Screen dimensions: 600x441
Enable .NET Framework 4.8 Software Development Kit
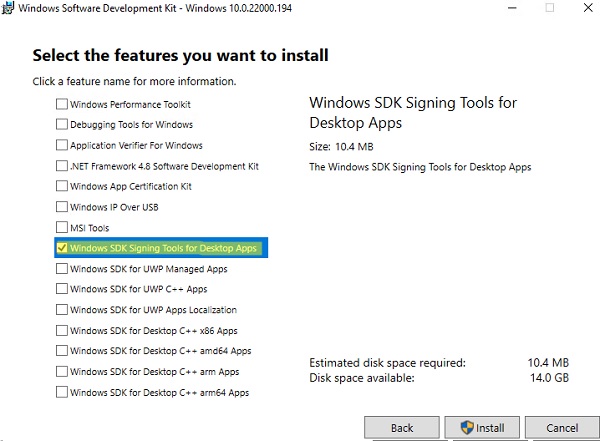tap(62, 166)
